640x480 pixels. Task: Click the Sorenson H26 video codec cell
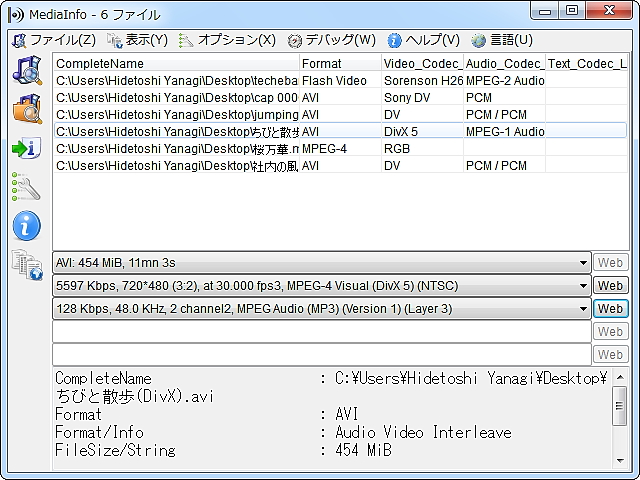(423, 81)
